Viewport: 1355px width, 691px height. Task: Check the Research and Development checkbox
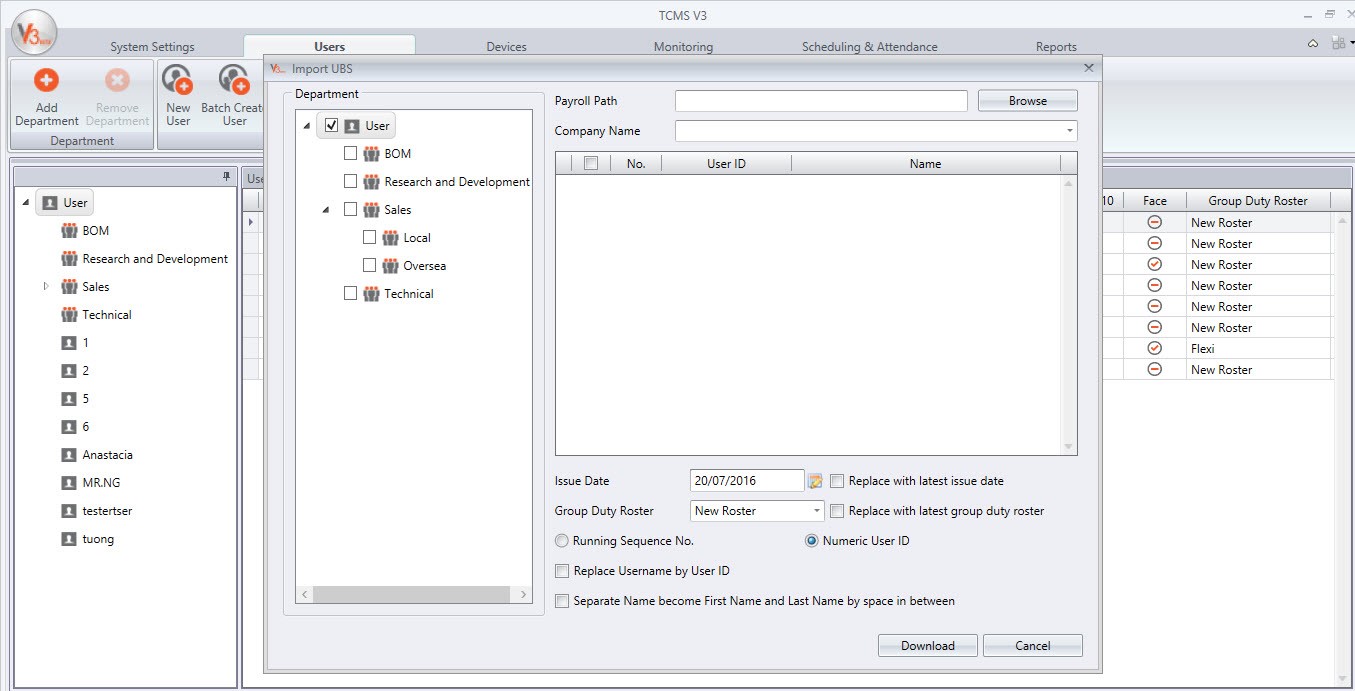pos(350,182)
